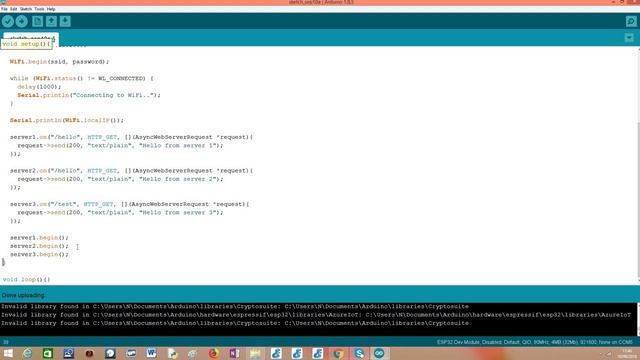Click the server2.on("/hello" line
Viewport: 640px width, 360px height.
131,171
